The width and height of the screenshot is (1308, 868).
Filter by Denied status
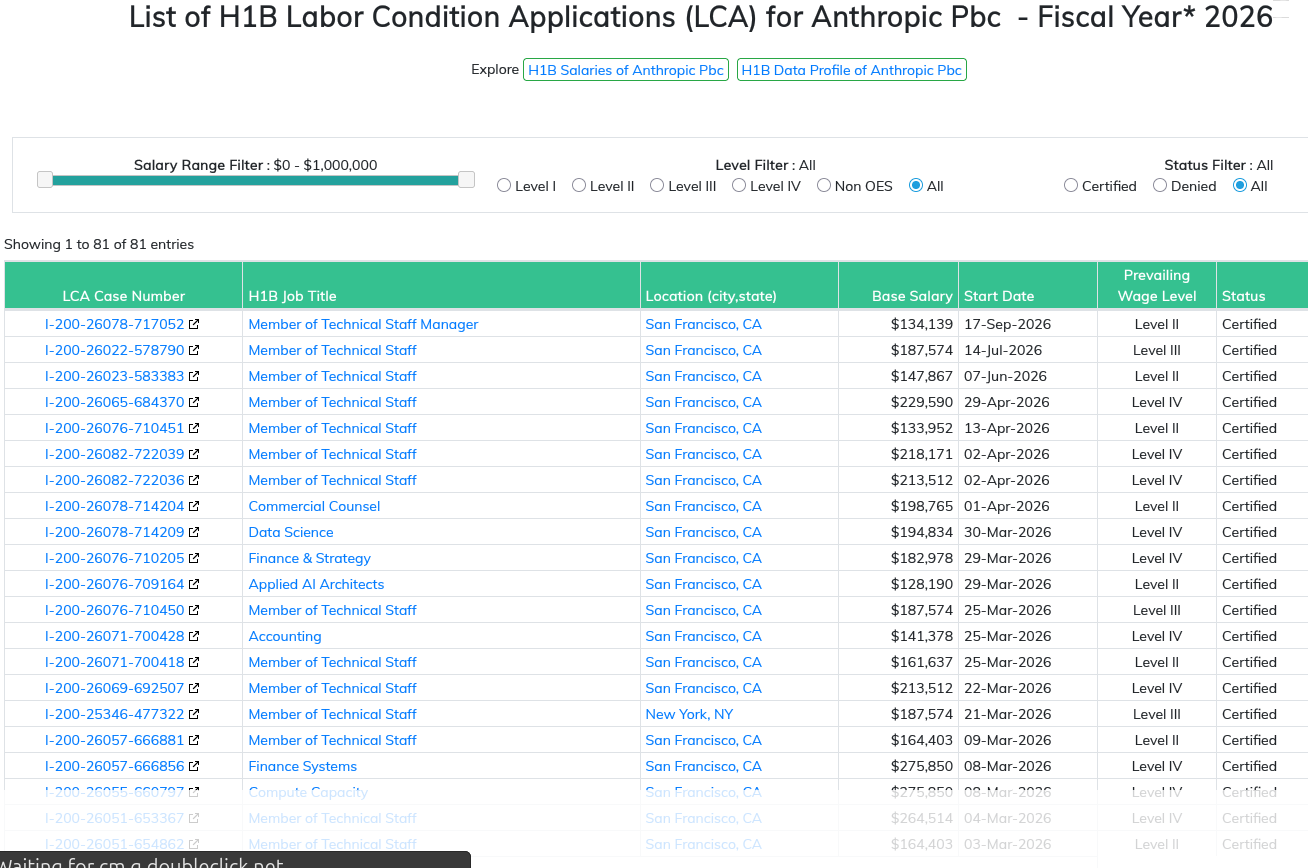point(1160,185)
